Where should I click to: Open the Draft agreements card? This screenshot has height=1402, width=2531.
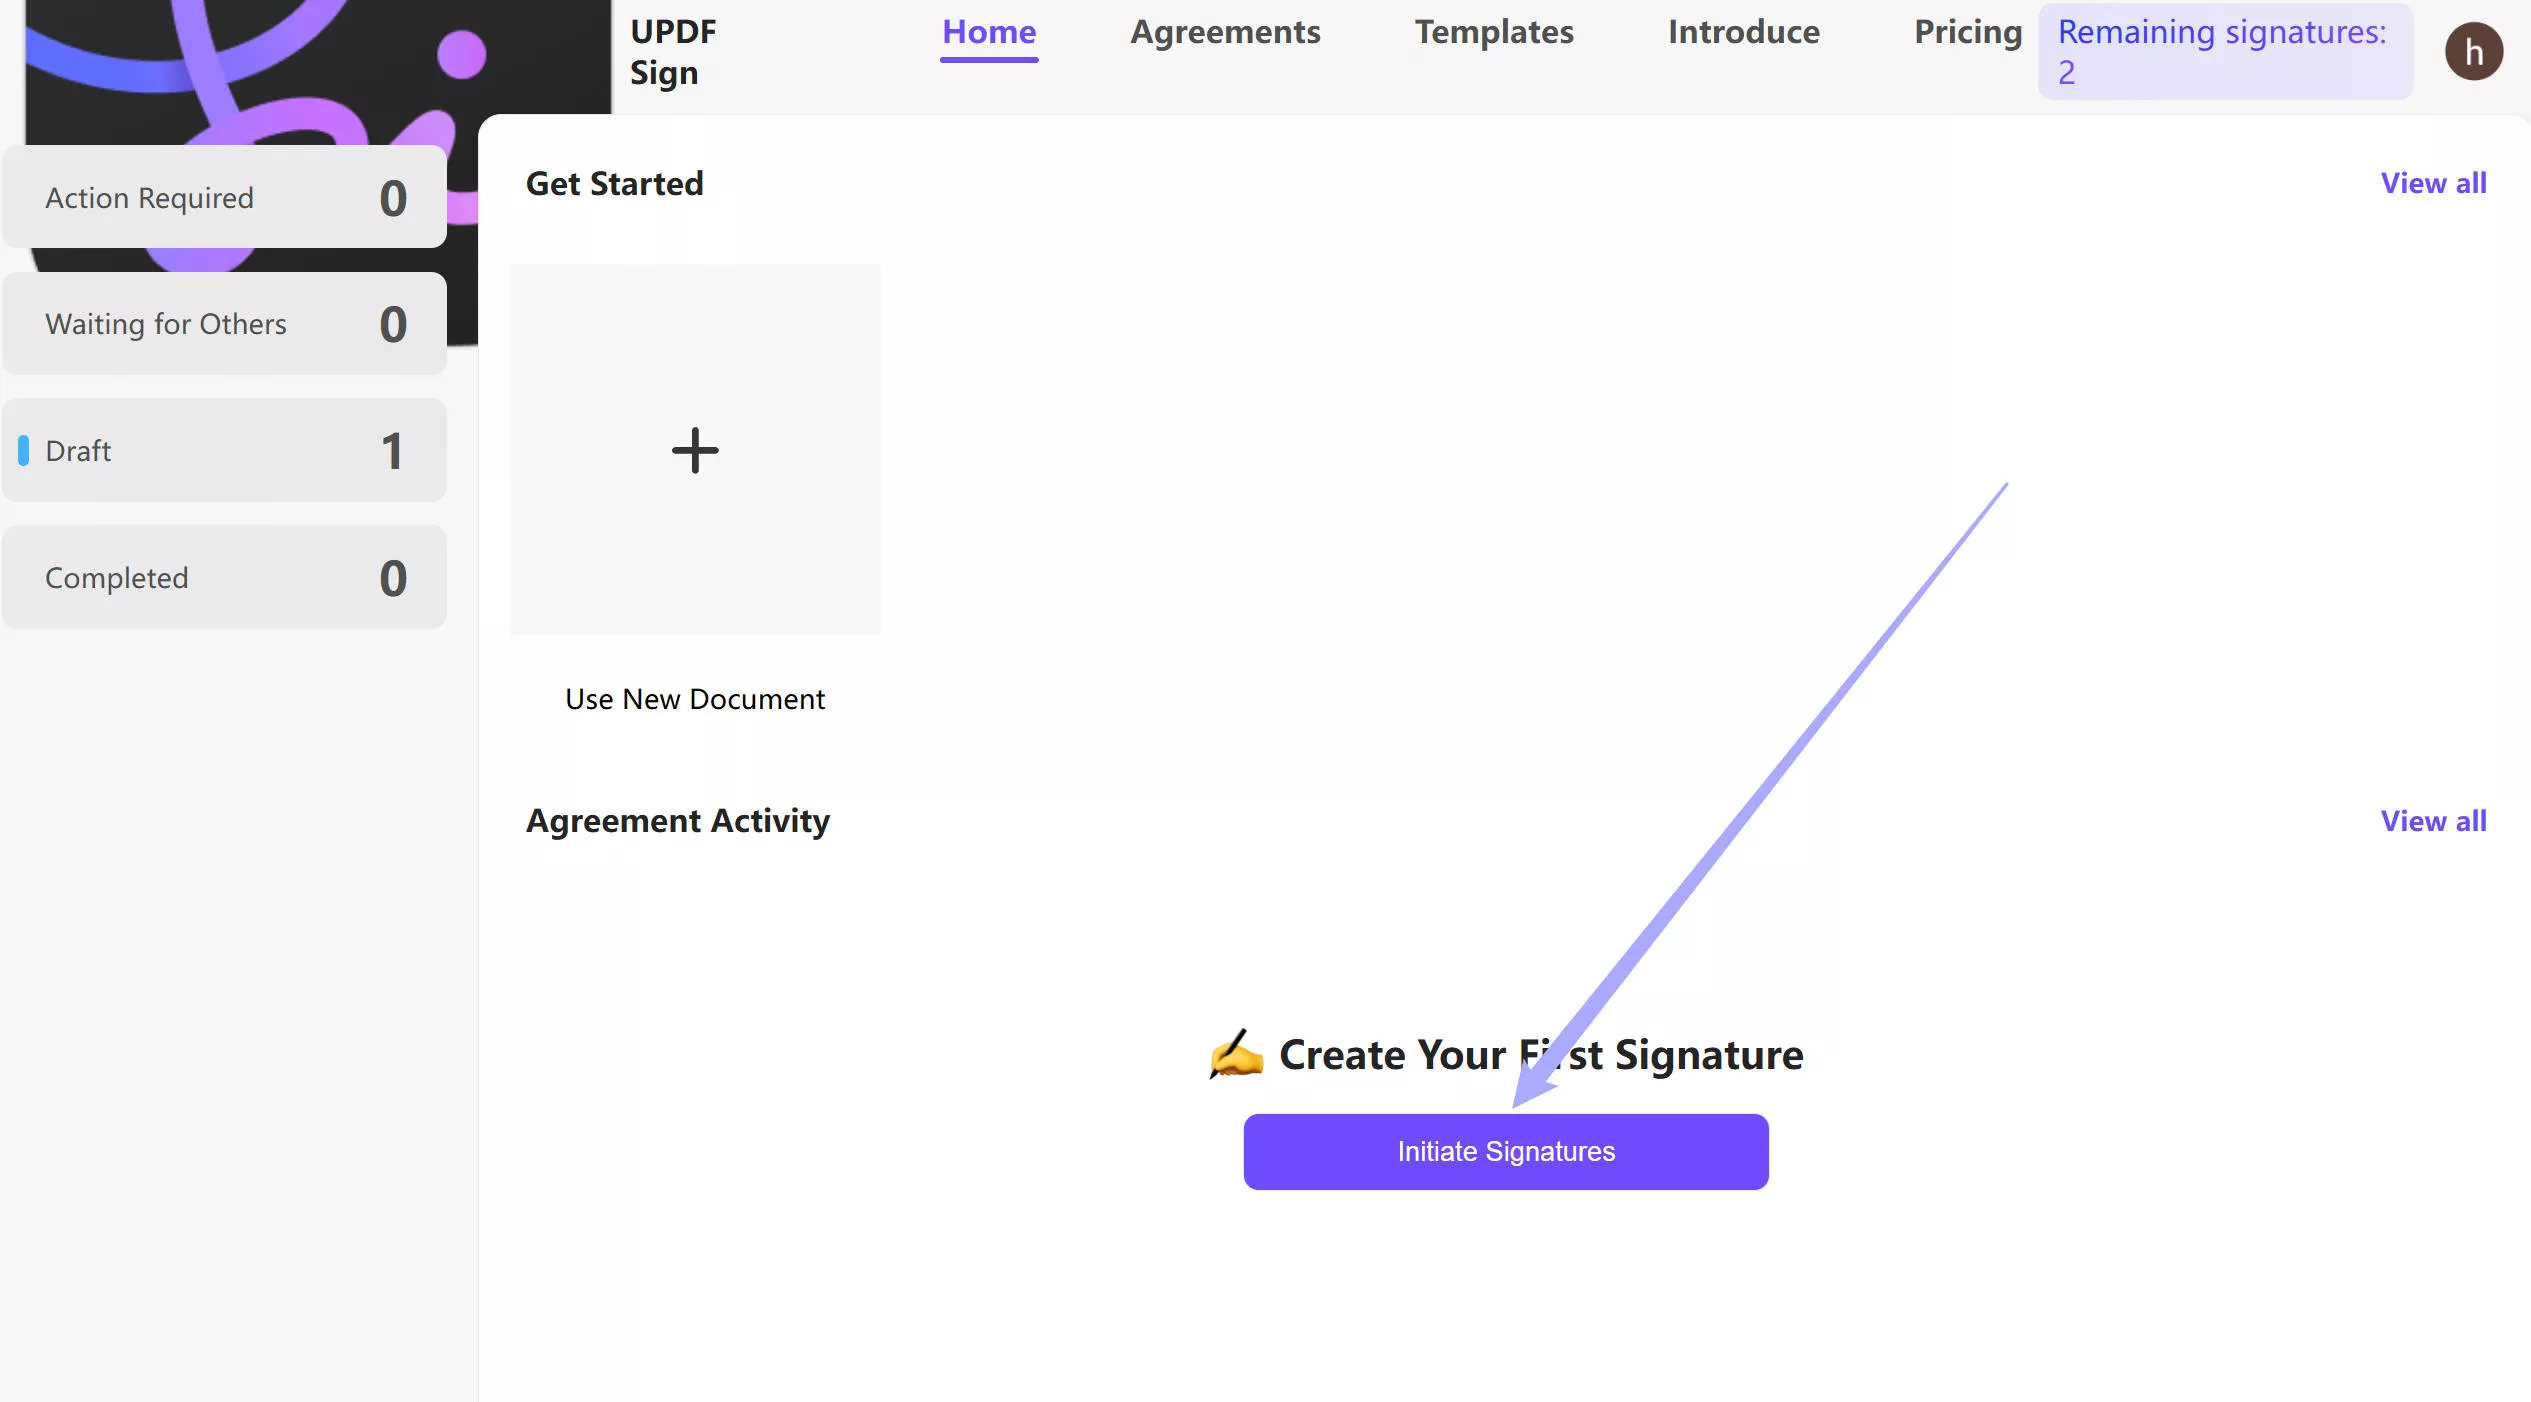coord(225,451)
